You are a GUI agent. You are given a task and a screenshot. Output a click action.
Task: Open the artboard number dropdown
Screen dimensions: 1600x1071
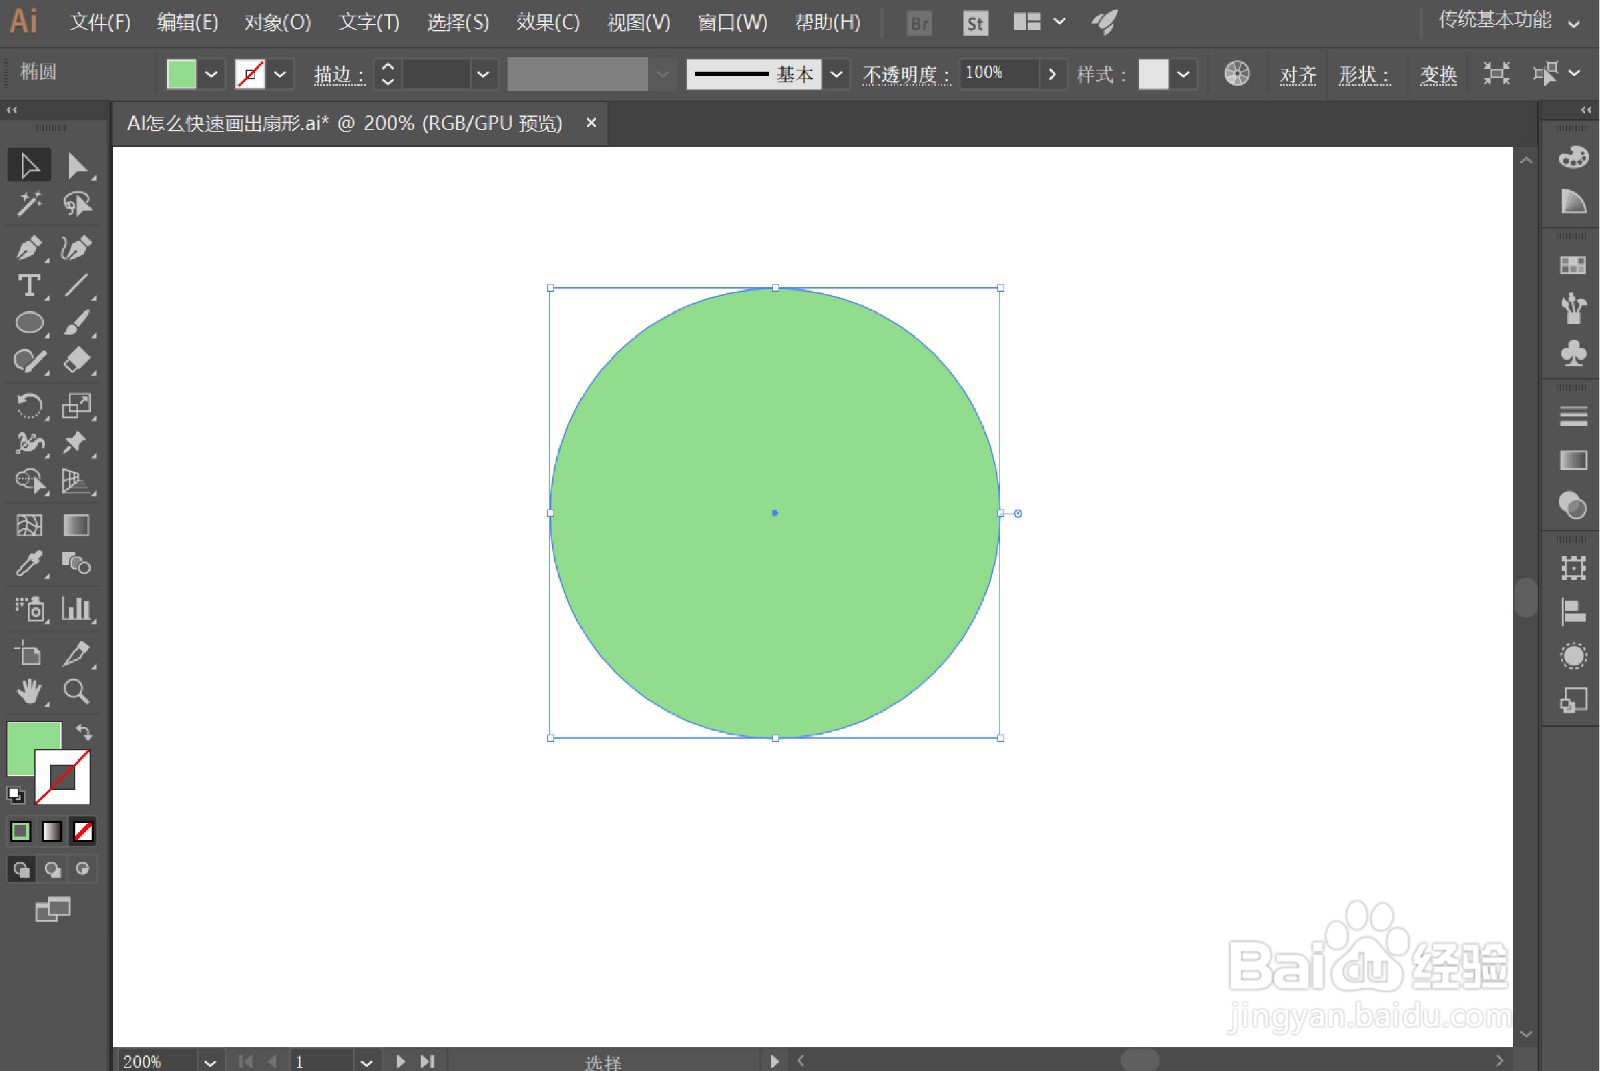point(366,1062)
